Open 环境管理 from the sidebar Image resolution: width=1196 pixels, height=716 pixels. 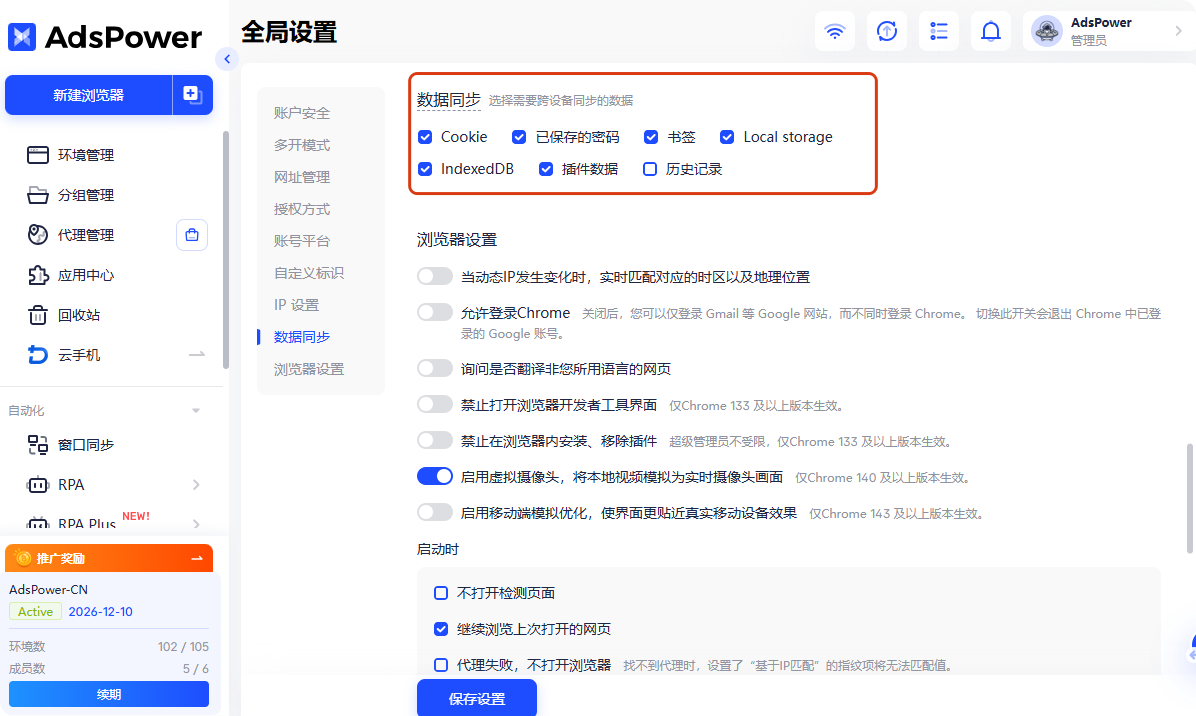(85, 155)
